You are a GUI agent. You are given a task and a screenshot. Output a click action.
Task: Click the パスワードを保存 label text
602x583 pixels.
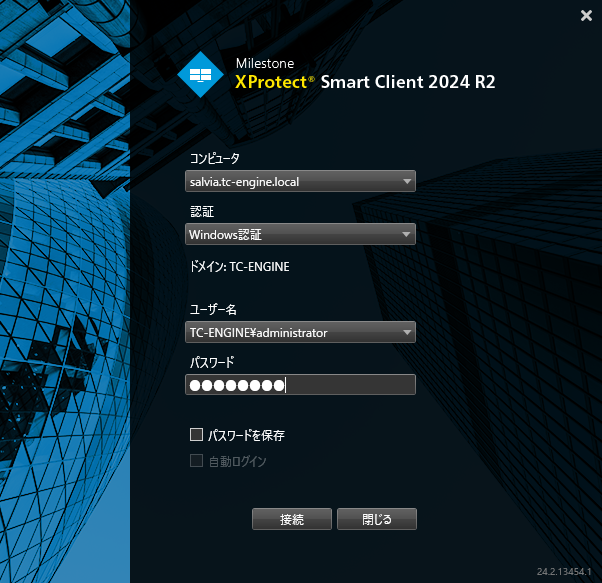pos(246,435)
